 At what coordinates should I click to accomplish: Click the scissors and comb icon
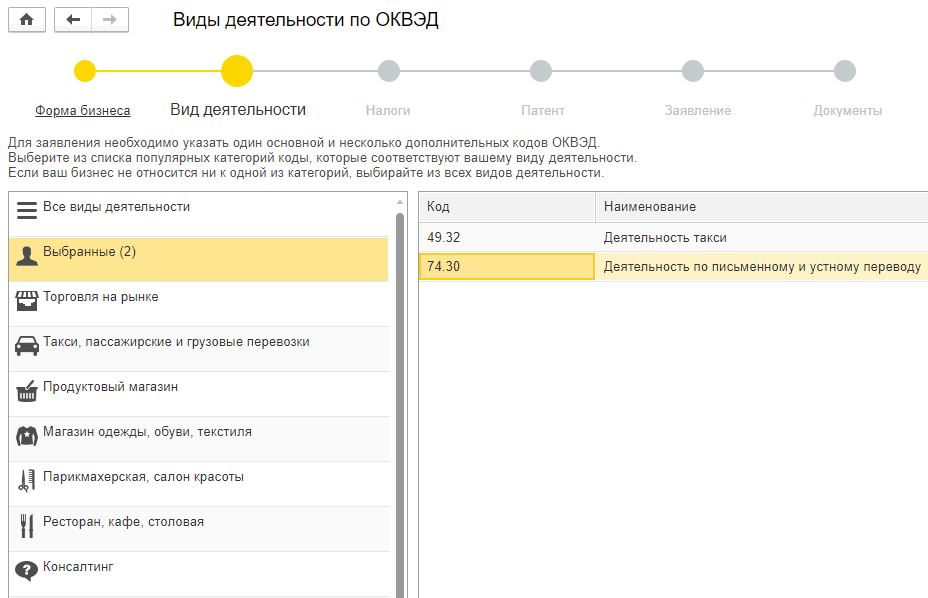click(27, 481)
